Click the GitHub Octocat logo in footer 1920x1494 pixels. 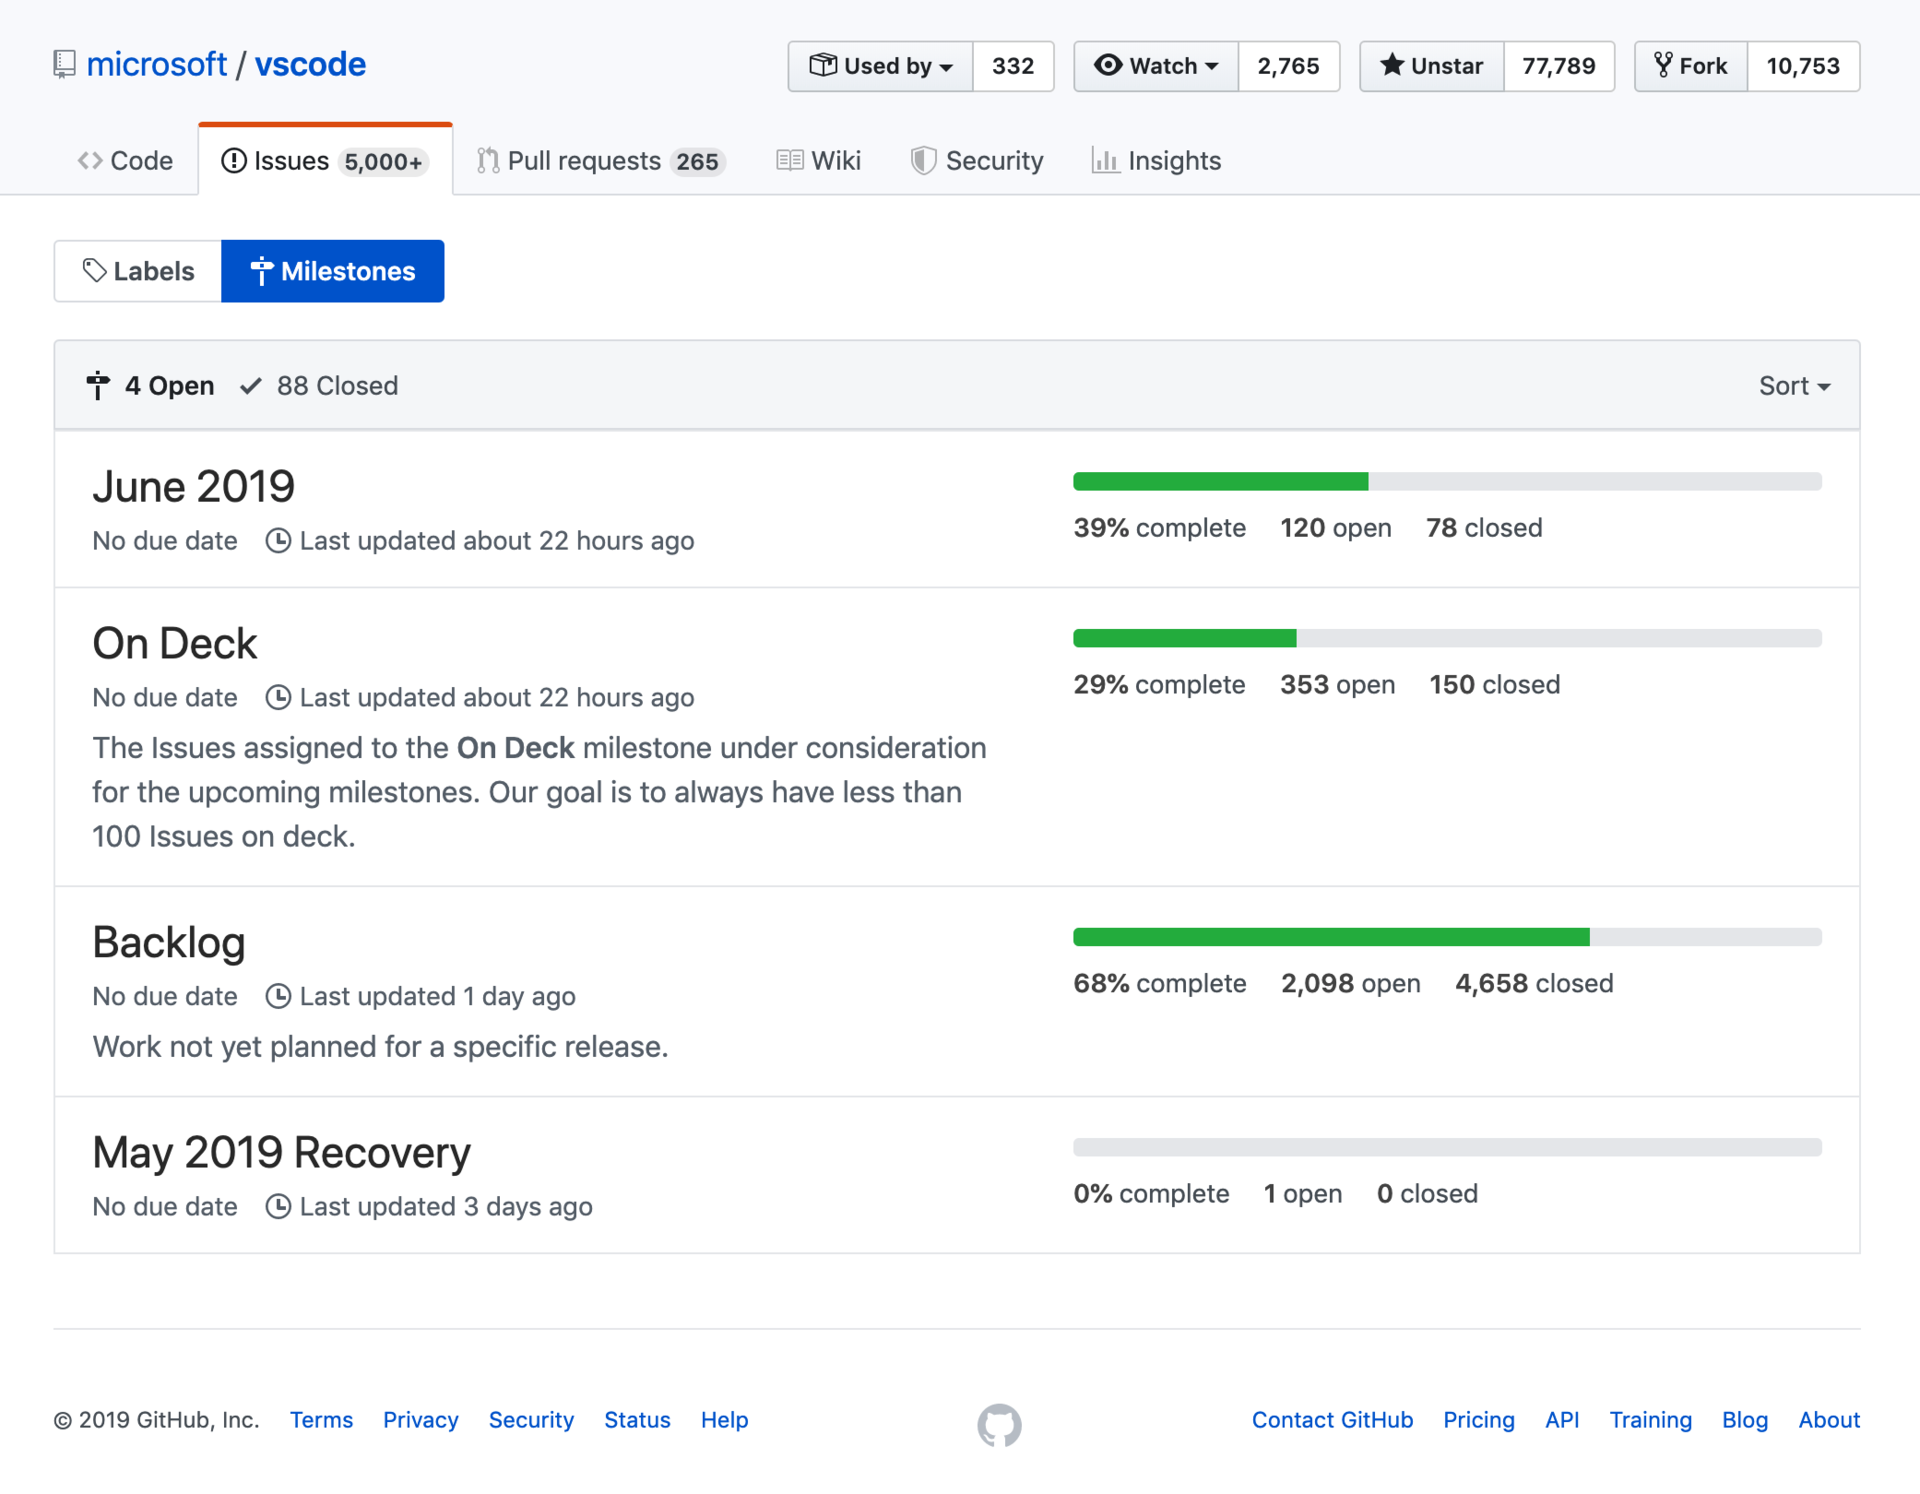point(999,1424)
